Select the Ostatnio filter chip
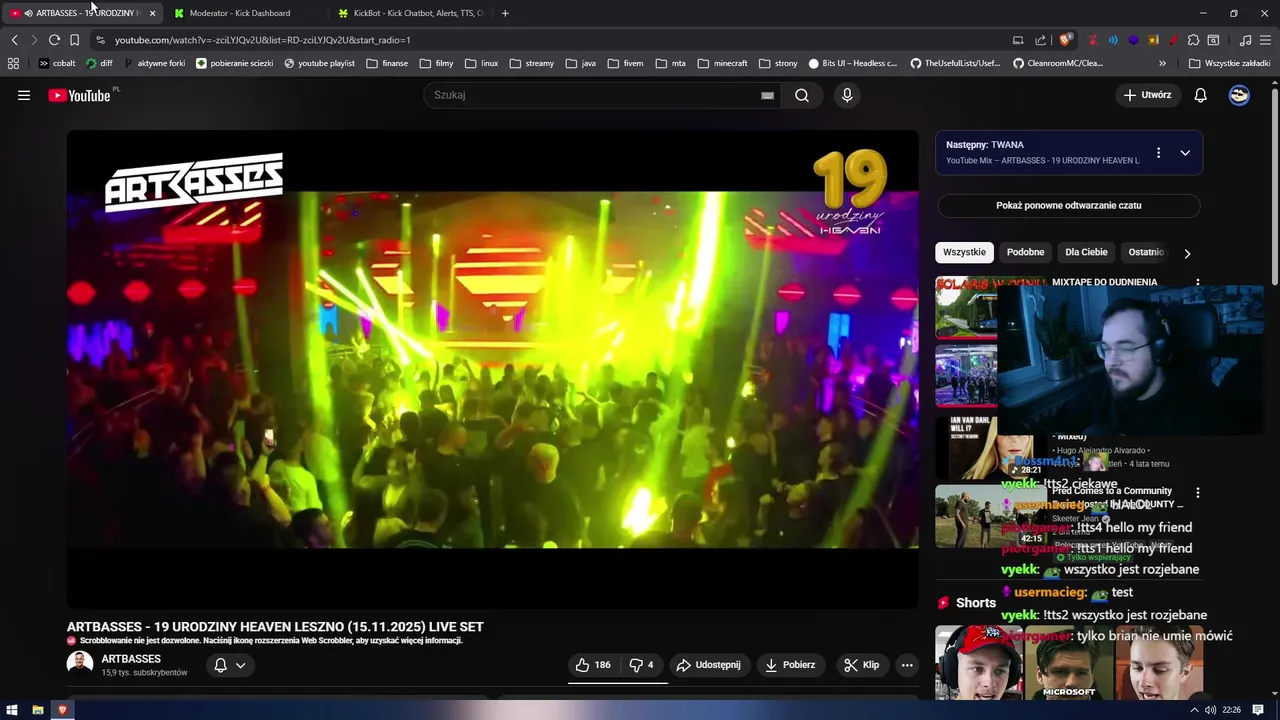 pyautogui.click(x=1145, y=252)
